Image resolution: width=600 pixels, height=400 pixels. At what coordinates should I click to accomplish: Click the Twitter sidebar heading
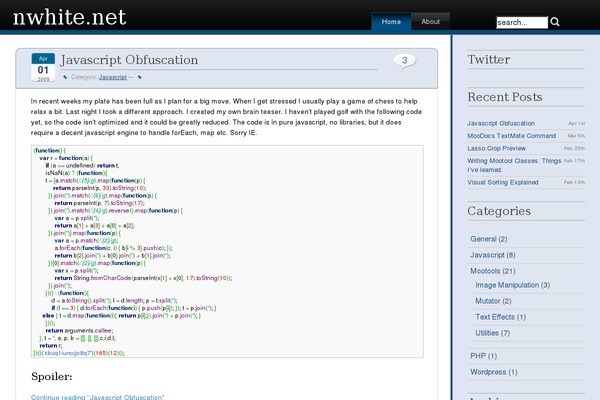click(489, 59)
